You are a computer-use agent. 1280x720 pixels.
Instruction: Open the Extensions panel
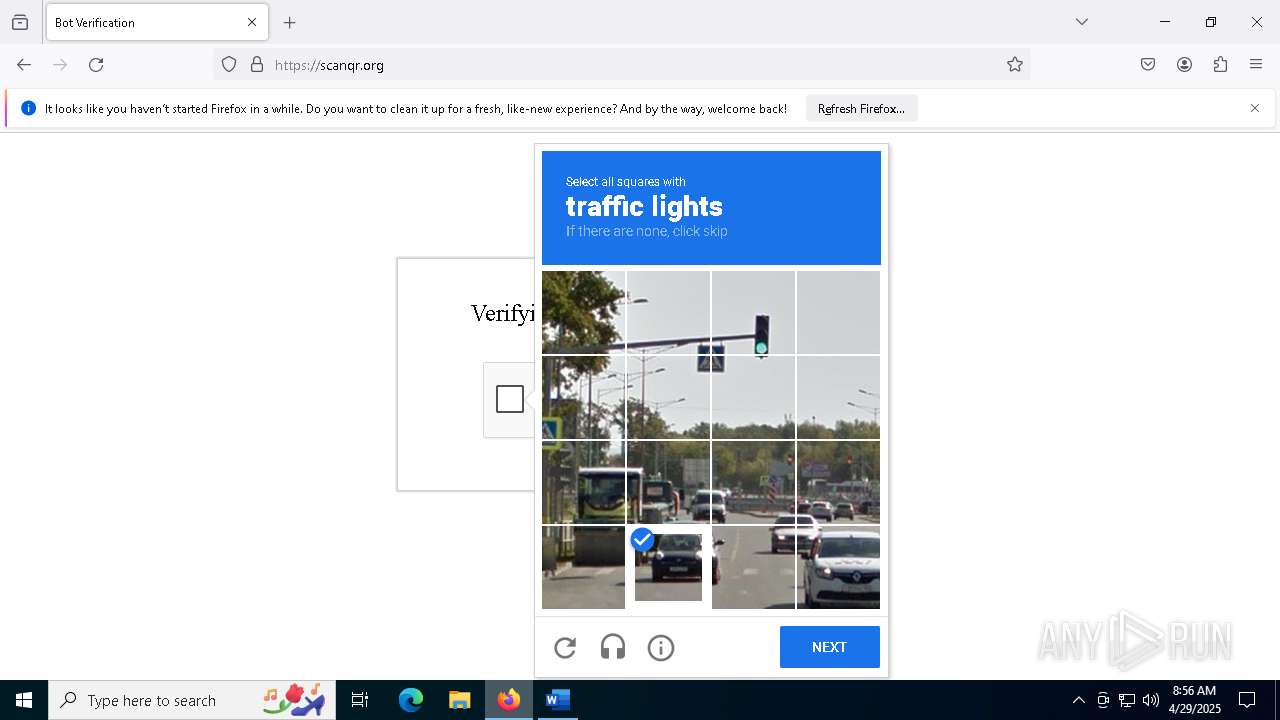click(1220, 65)
